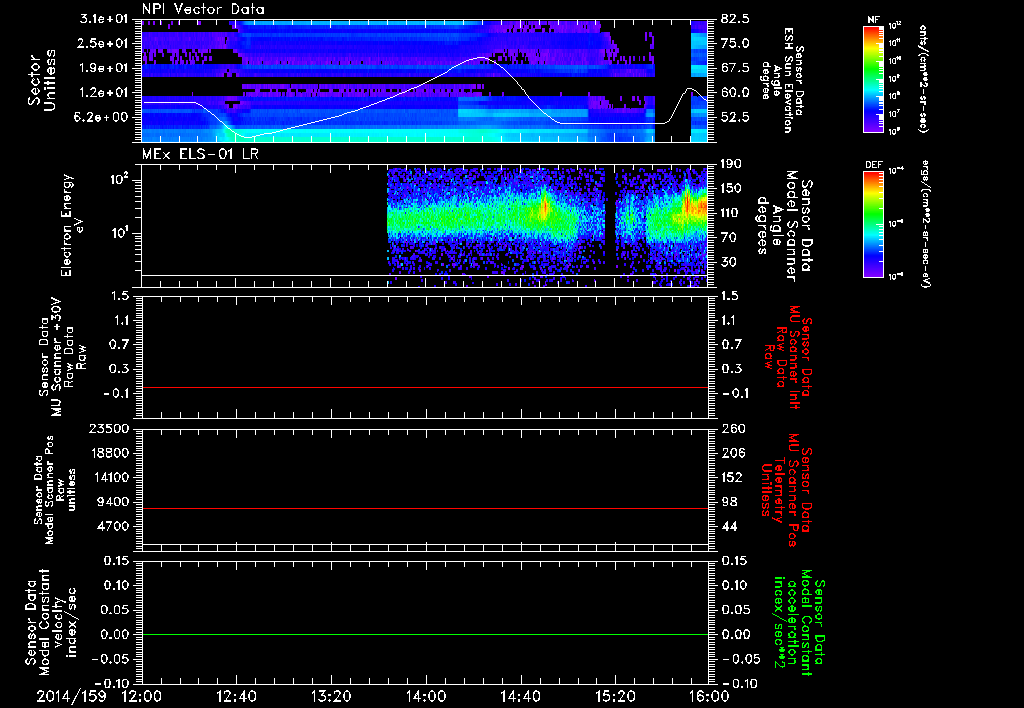Click the ESH Sun Elevation Angle label
This screenshot has width=1024, height=708.
tap(783, 80)
